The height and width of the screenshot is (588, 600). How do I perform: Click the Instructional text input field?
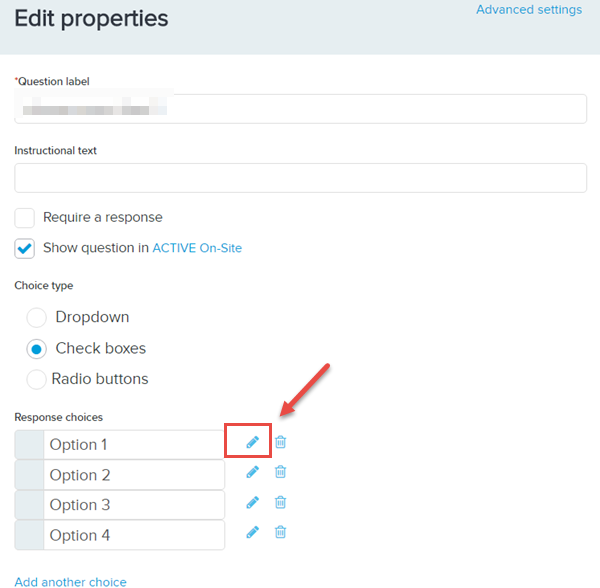(x=300, y=178)
